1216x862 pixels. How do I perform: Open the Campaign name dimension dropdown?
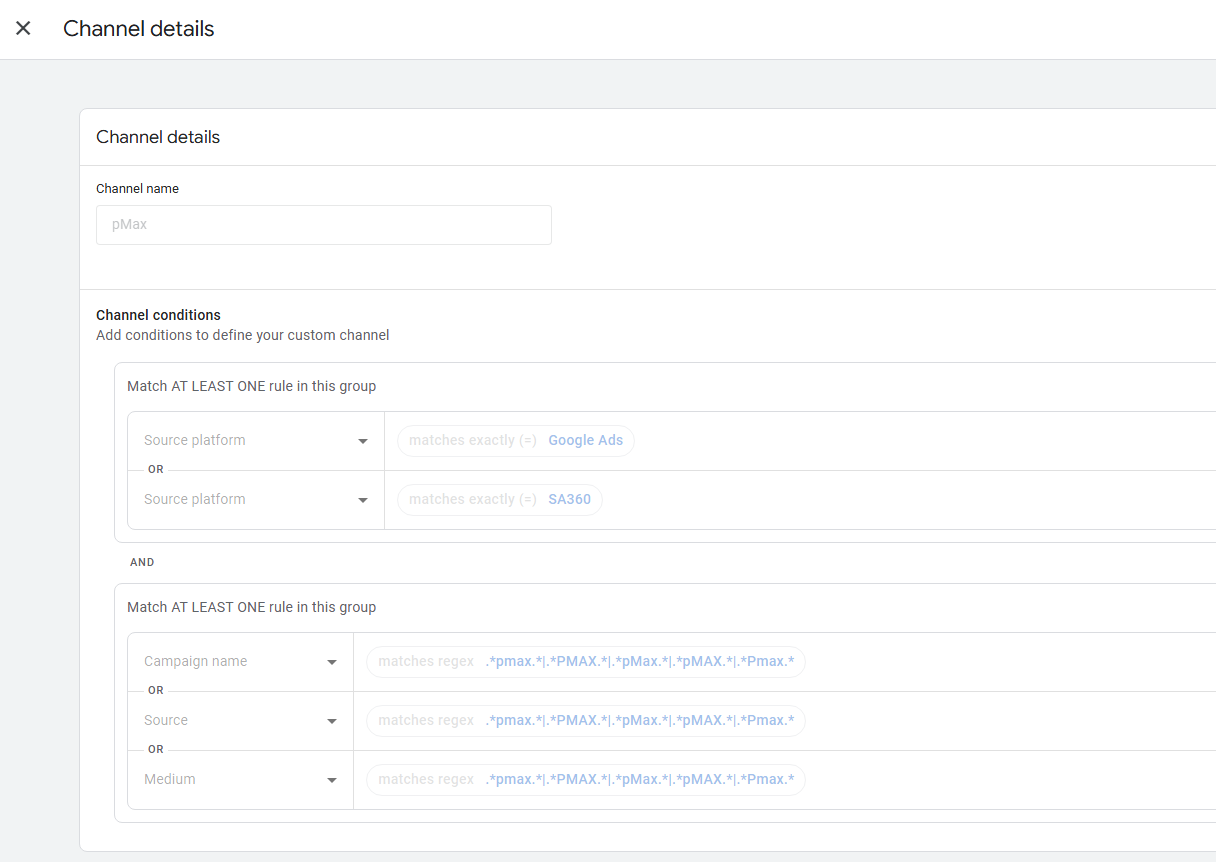coord(240,662)
